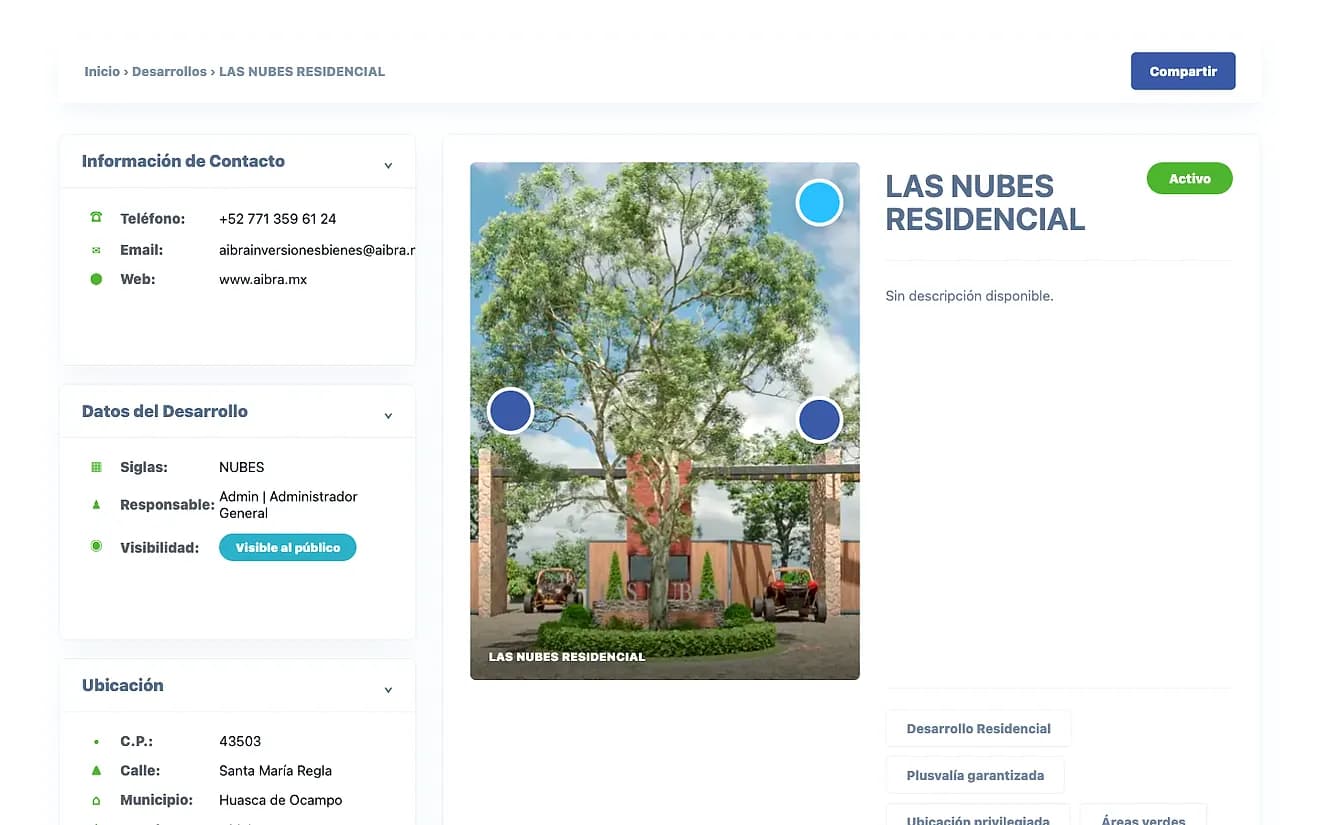Image resolution: width=1320 pixels, height=825 pixels.
Task: Click the light blue circle on image
Action: (x=819, y=203)
